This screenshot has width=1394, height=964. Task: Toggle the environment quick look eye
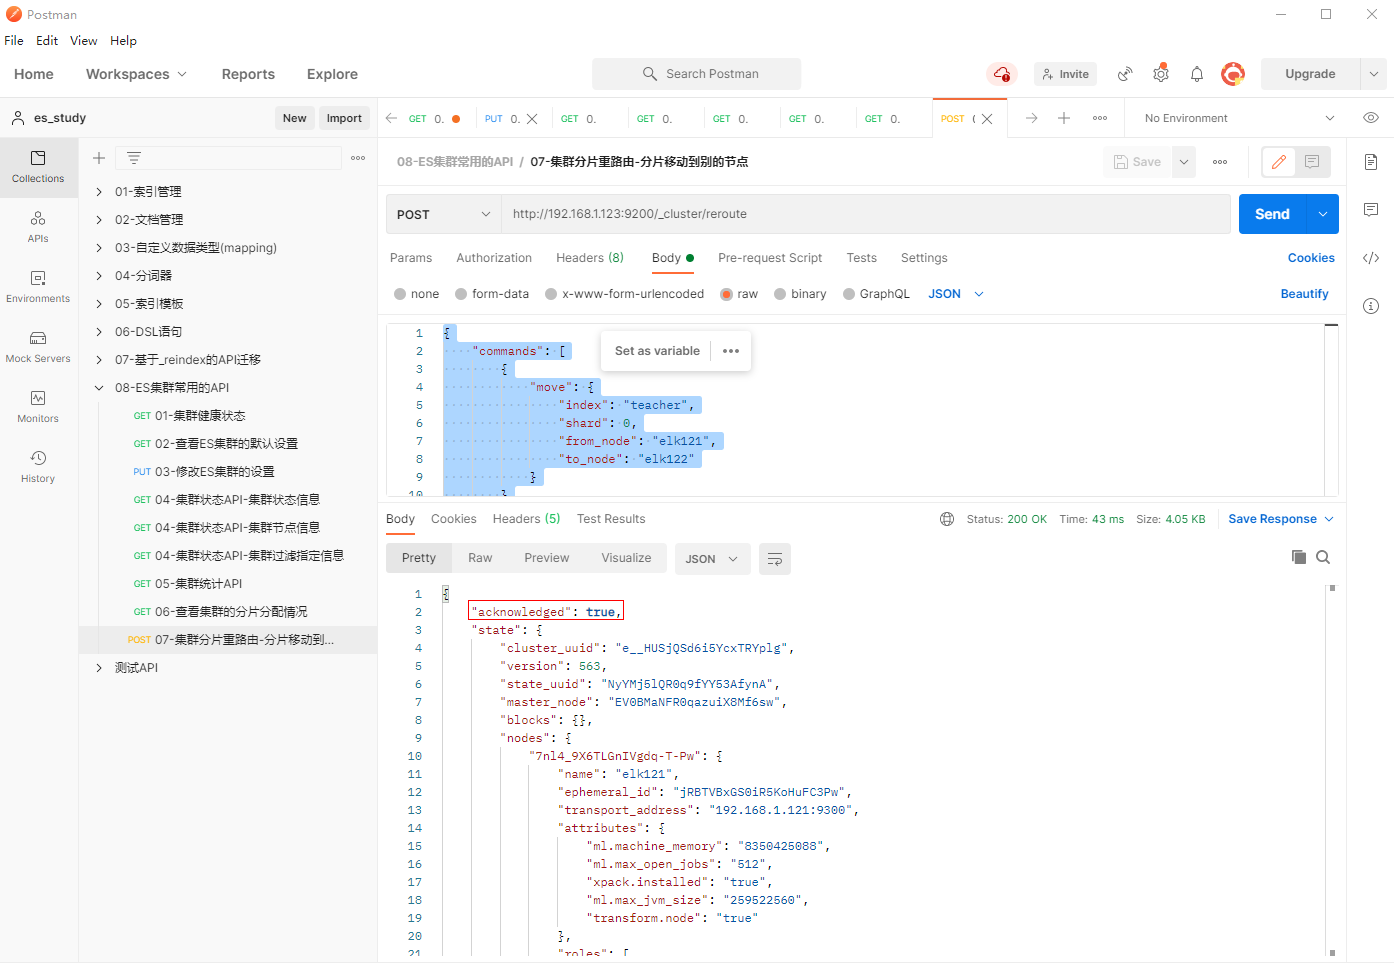(1371, 118)
